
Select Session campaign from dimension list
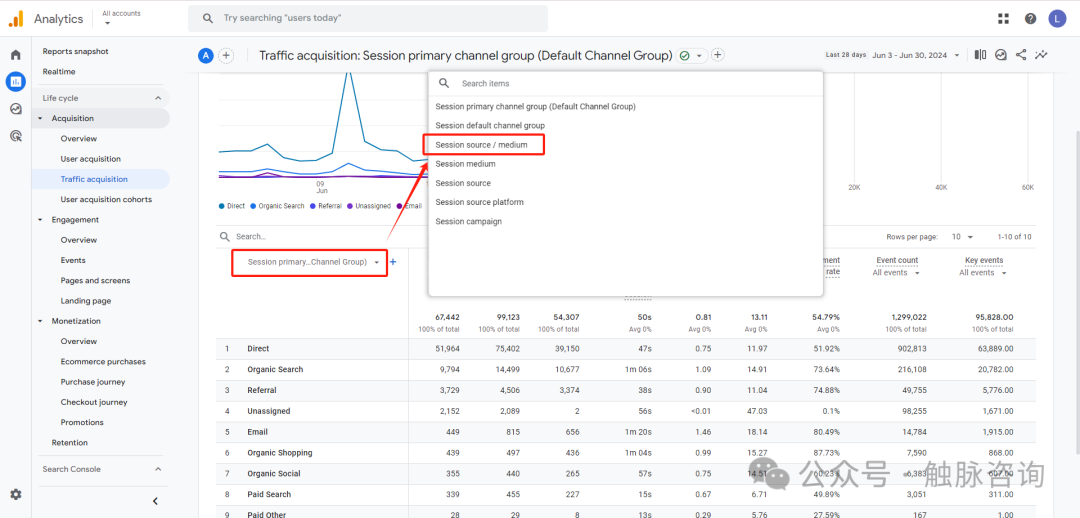coord(468,221)
